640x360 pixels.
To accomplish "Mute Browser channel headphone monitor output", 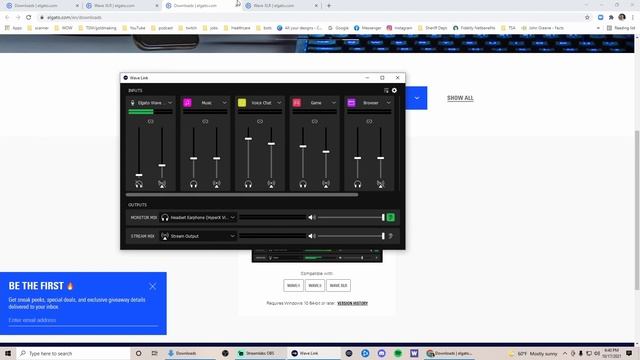I will 358,184.
